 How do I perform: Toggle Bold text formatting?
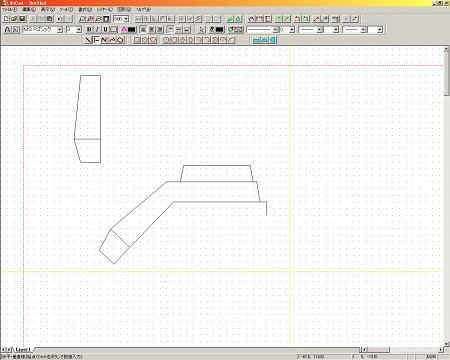[x=89, y=30]
